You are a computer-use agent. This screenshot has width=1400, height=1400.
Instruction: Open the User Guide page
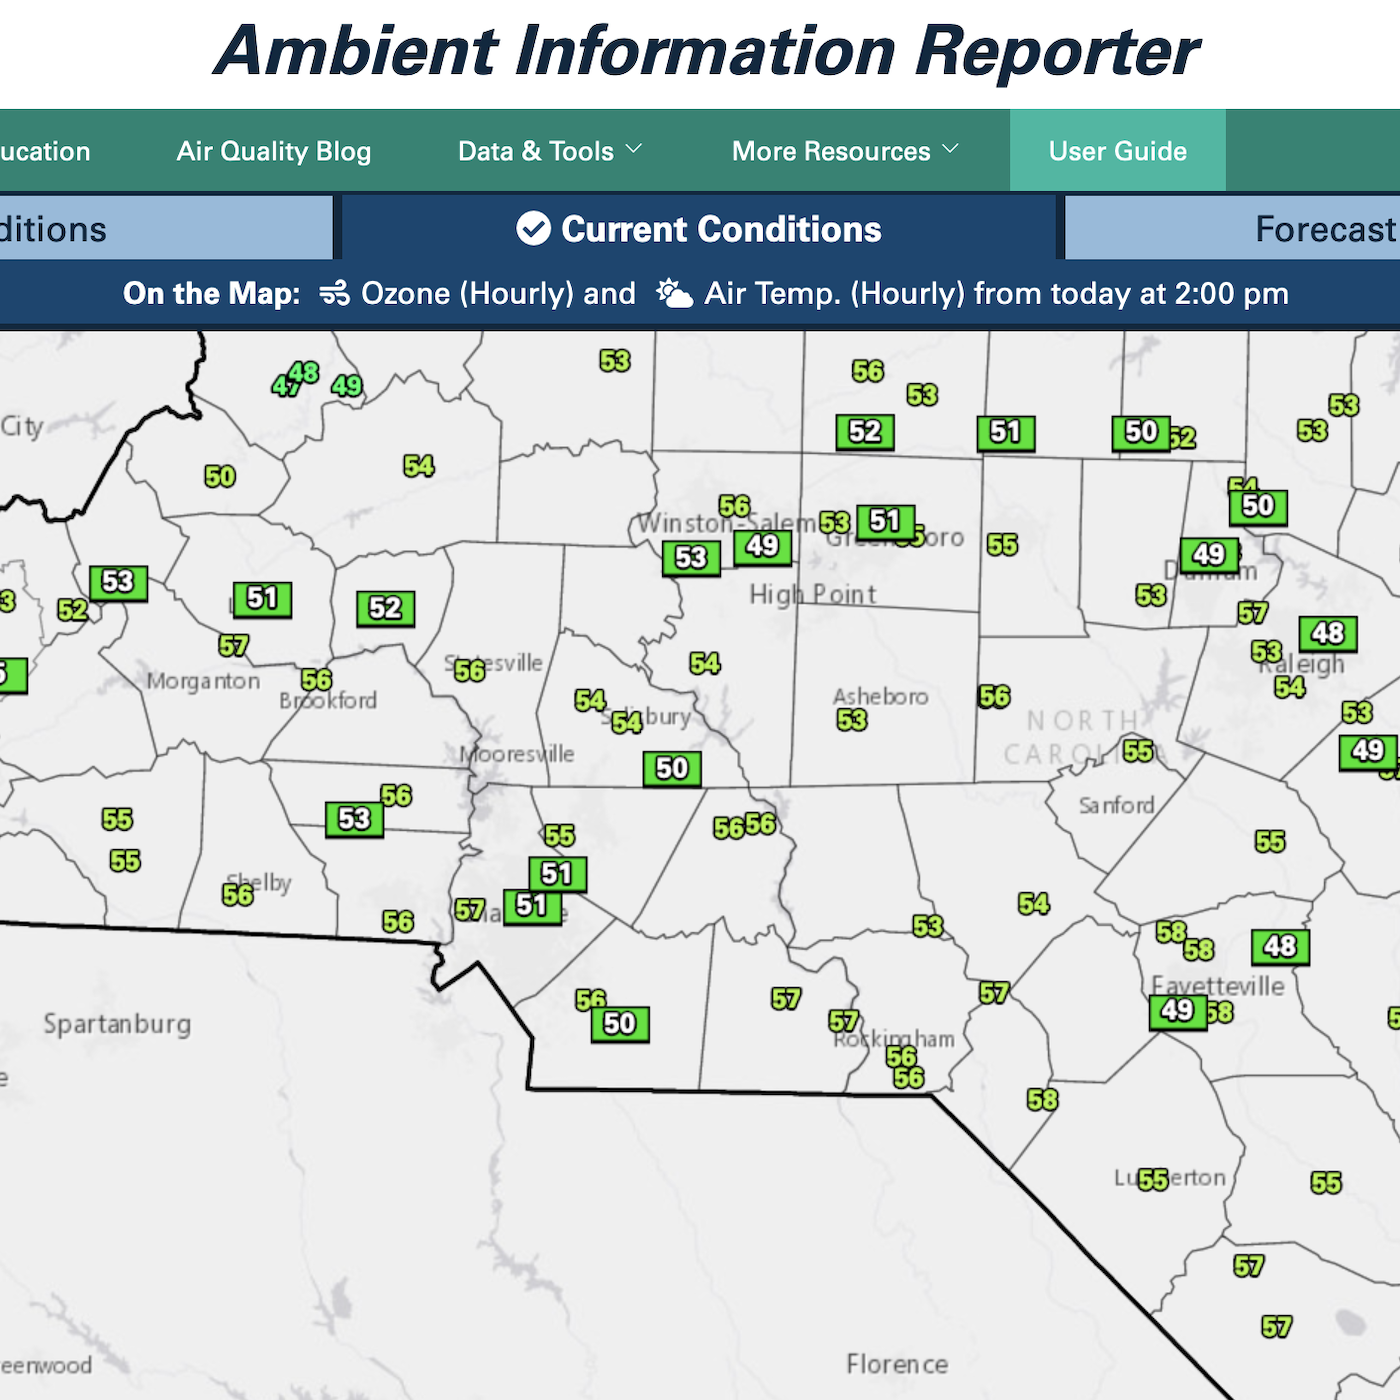coord(1117,151)
